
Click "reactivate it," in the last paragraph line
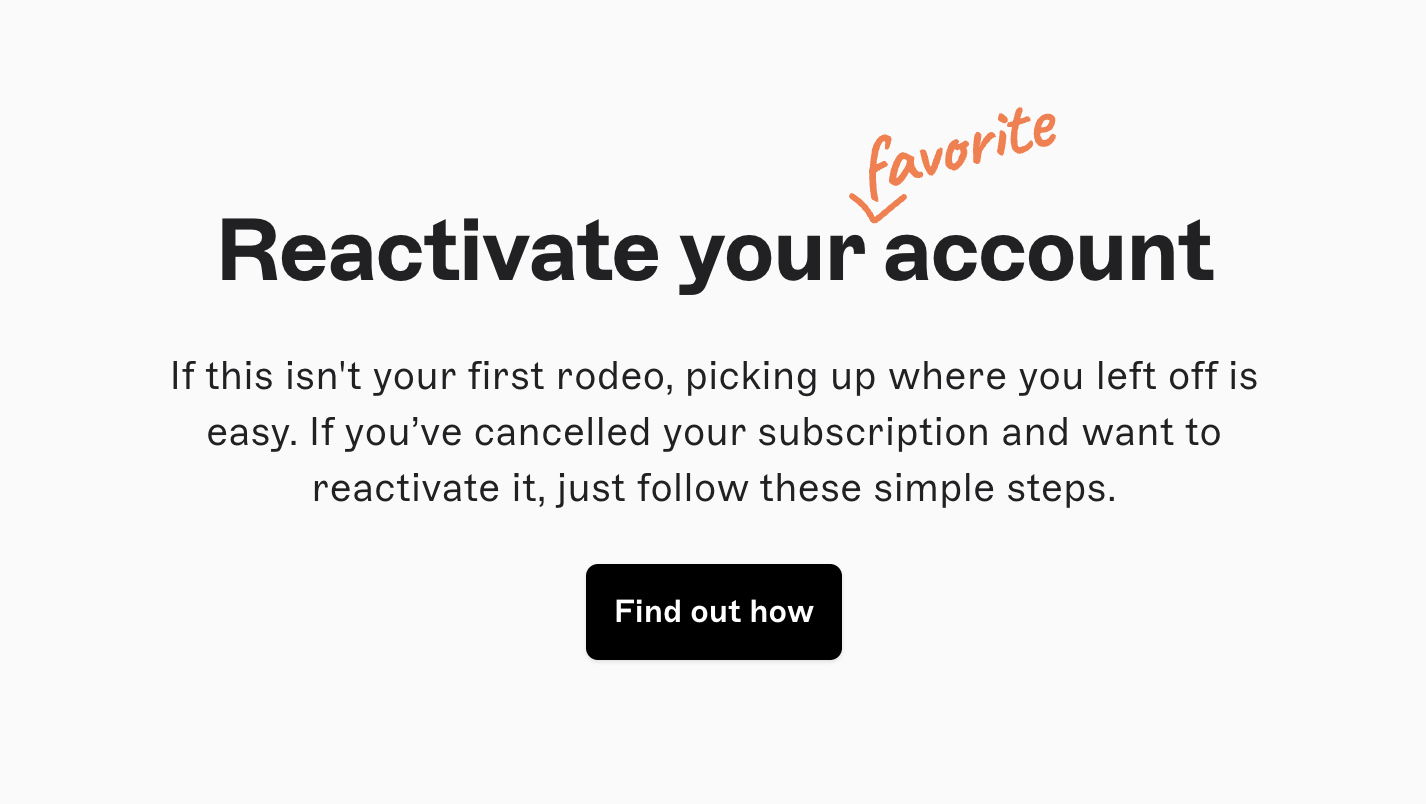click(429, 489)
